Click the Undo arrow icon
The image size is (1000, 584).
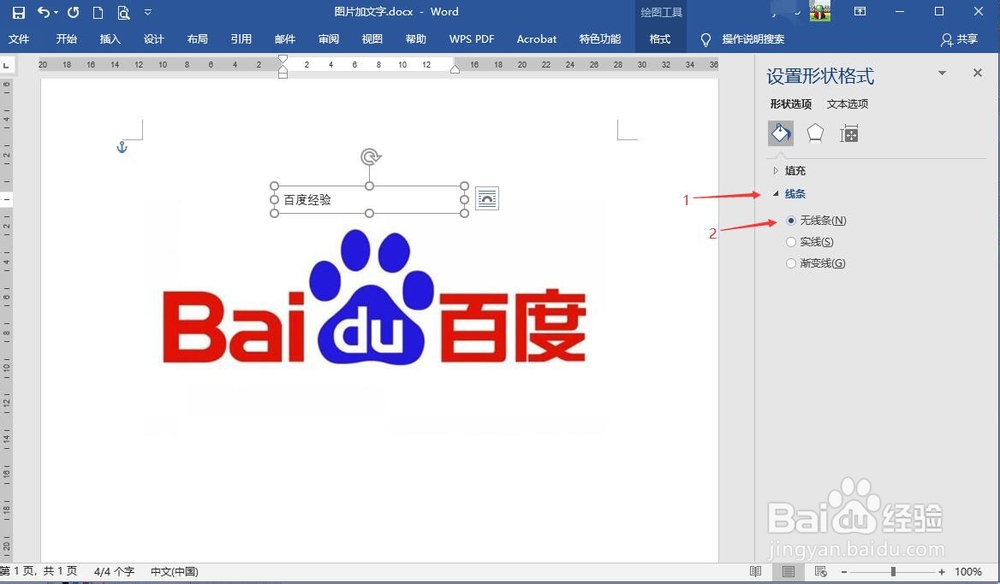coord(43,12)
